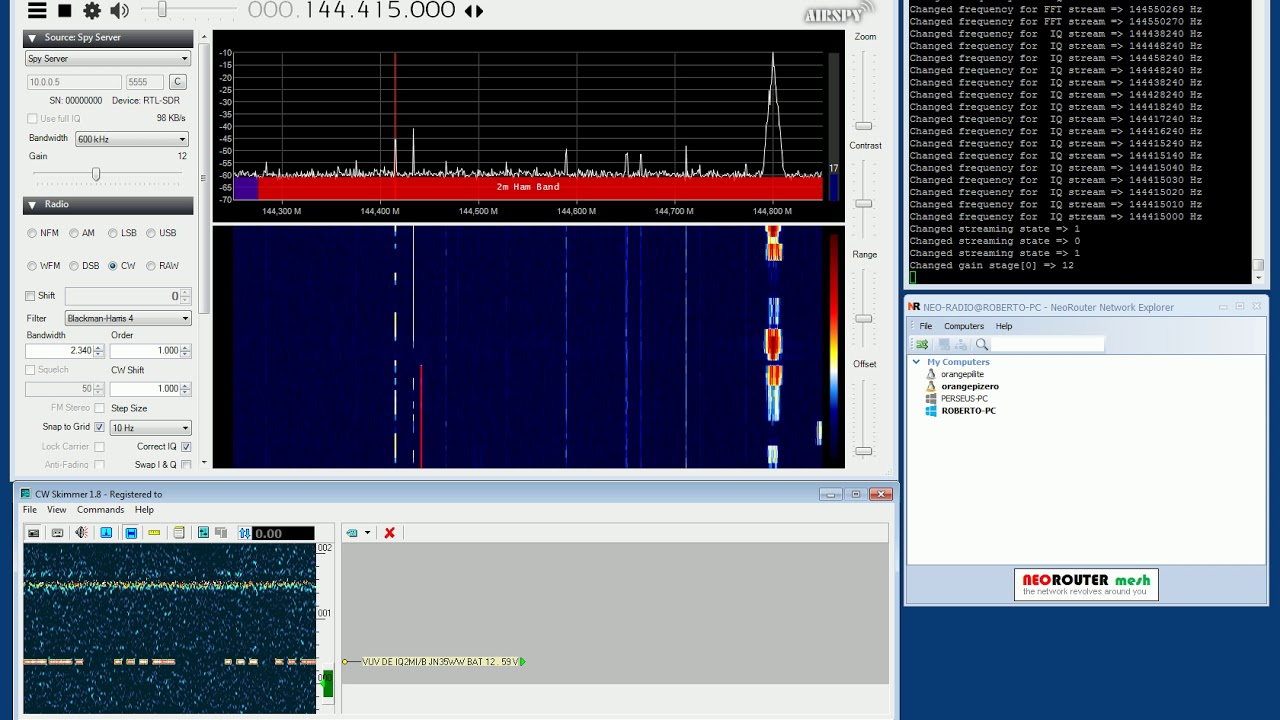Collapse the Source: Spy Server panel
Screen dimensions: 1280x720
(32, 38)
